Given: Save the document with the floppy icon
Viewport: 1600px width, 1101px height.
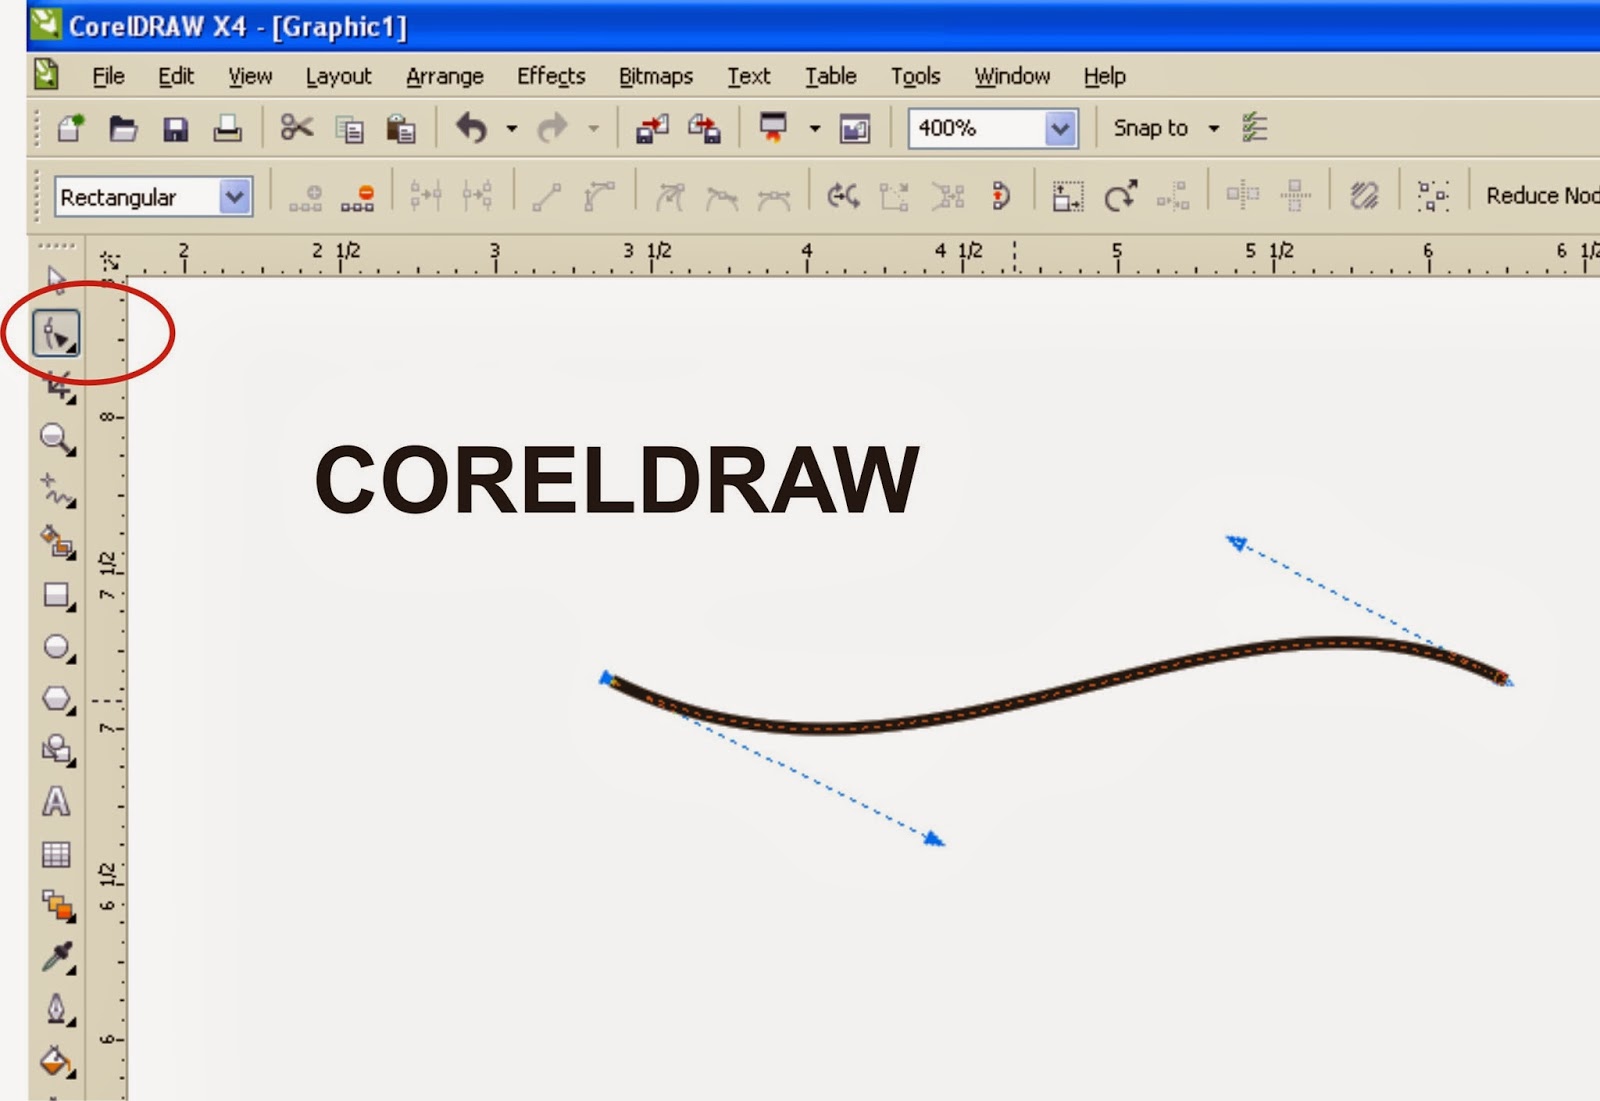Looking at the screenshot, I should 176,128.
